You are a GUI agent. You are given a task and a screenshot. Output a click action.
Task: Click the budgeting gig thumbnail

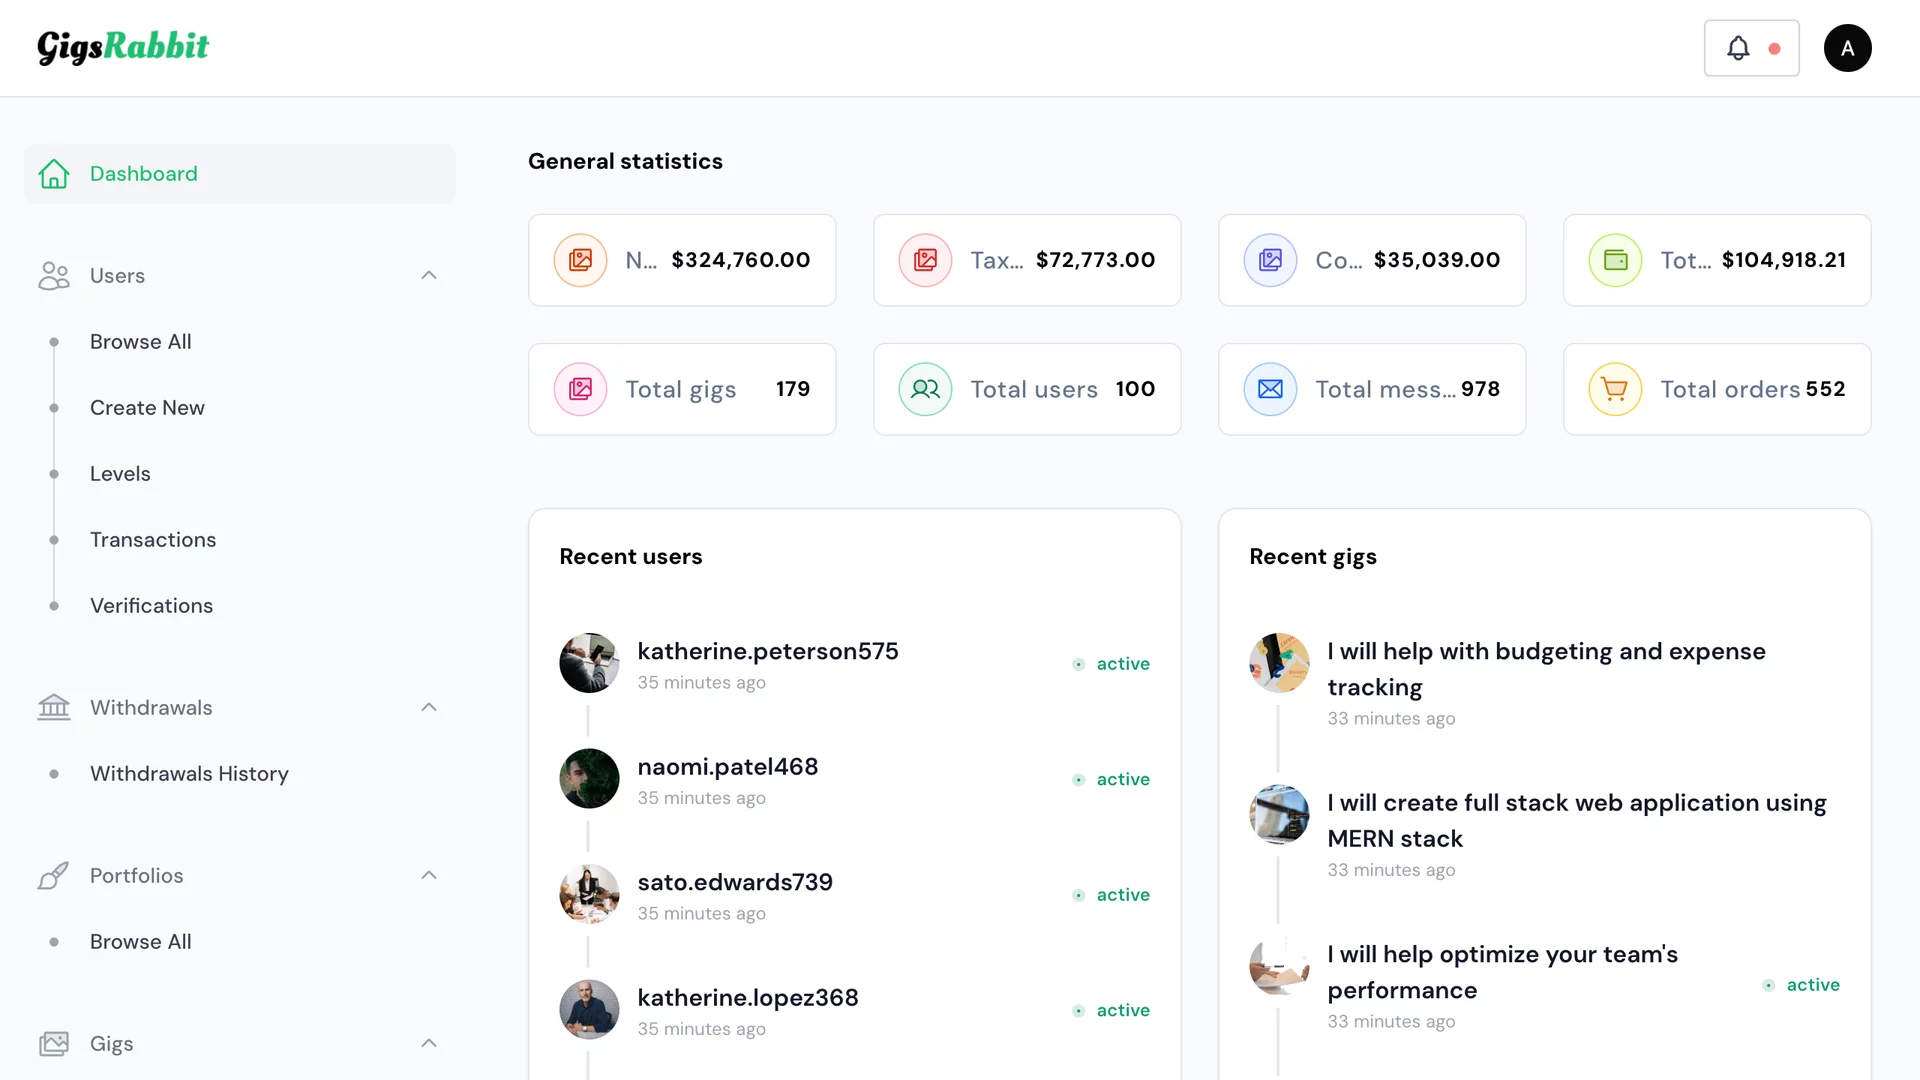(1279, 662)
